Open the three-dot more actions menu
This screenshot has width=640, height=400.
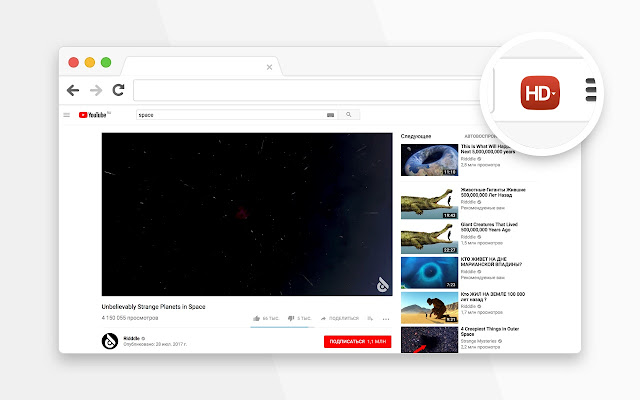pos(386,319)
